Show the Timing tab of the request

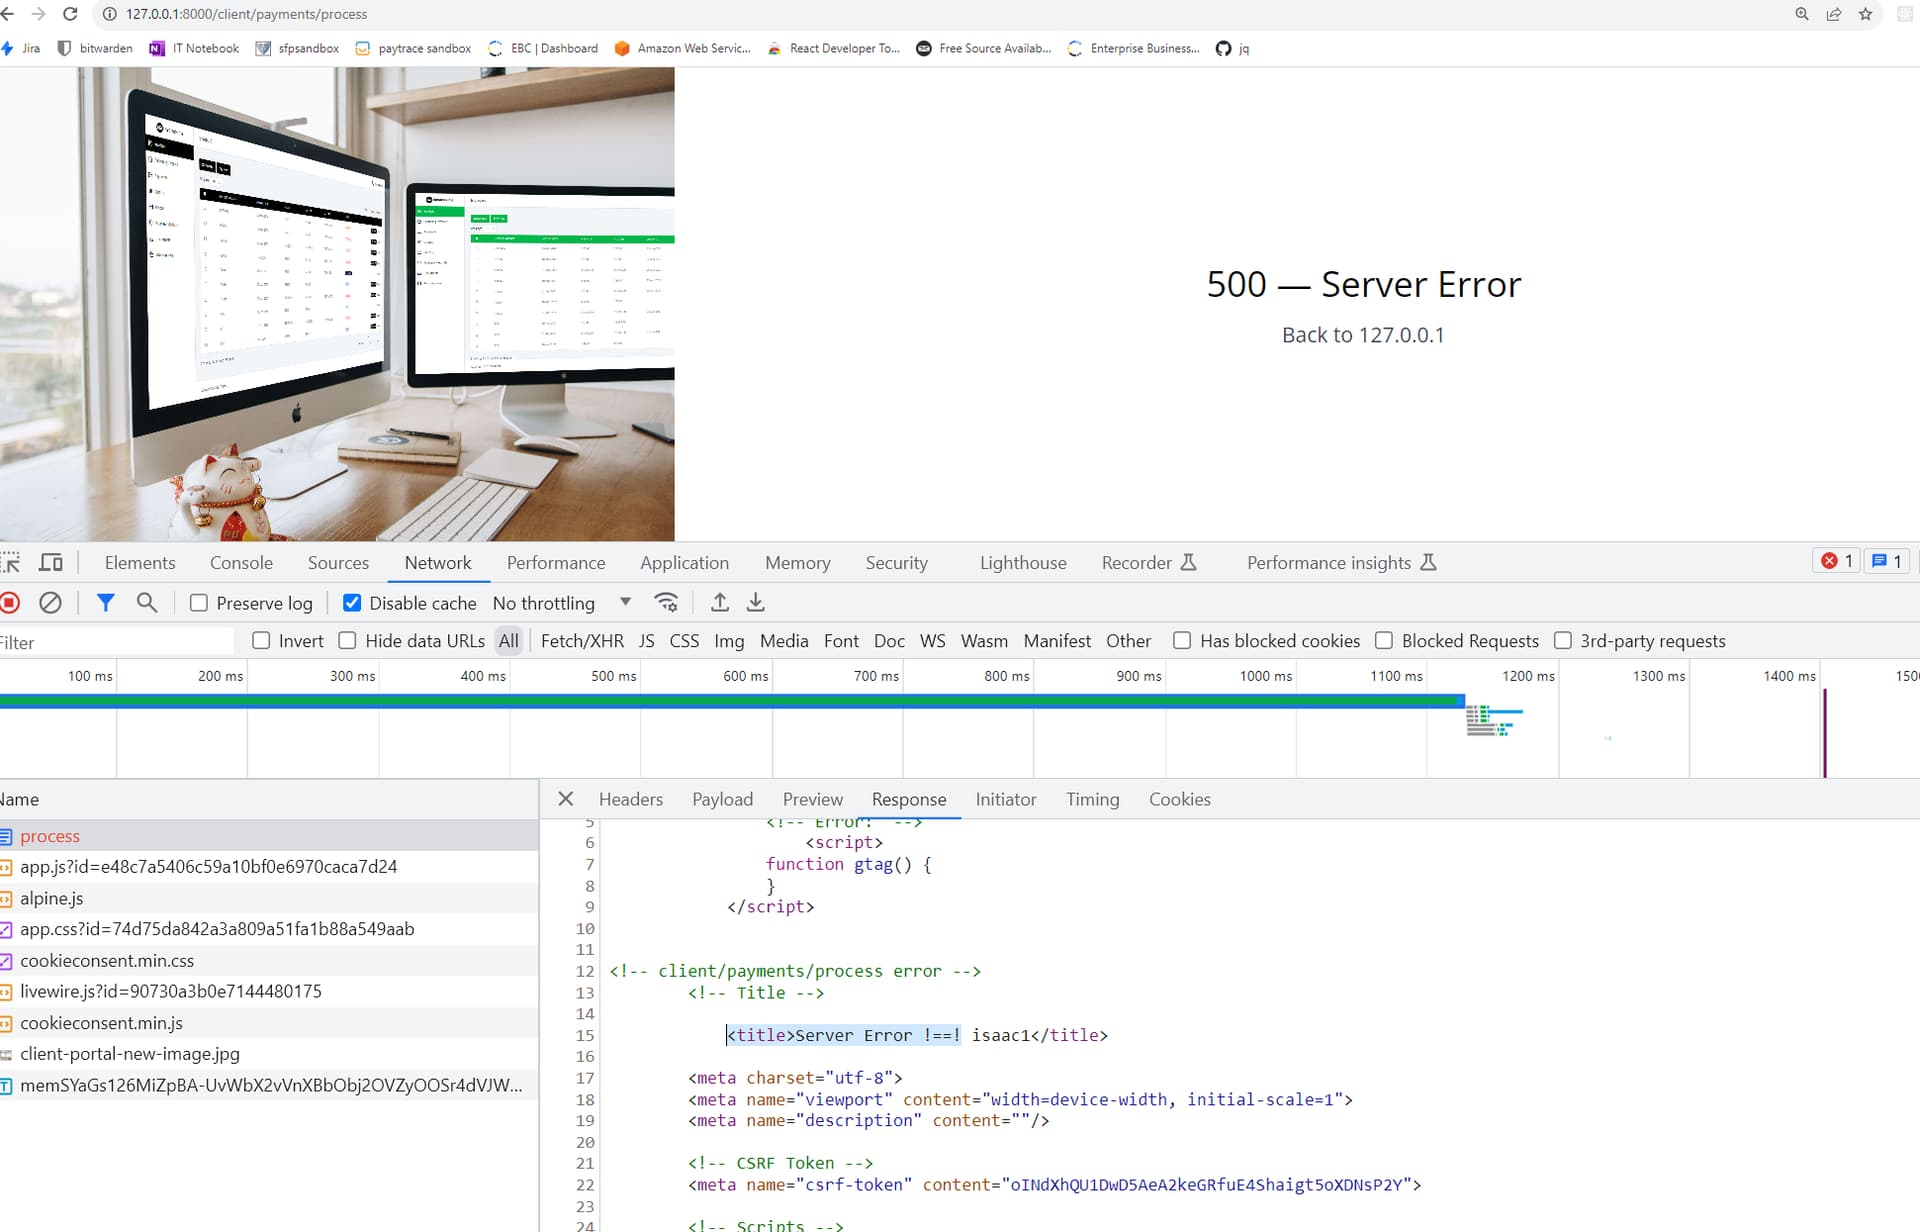point(1092,800)
